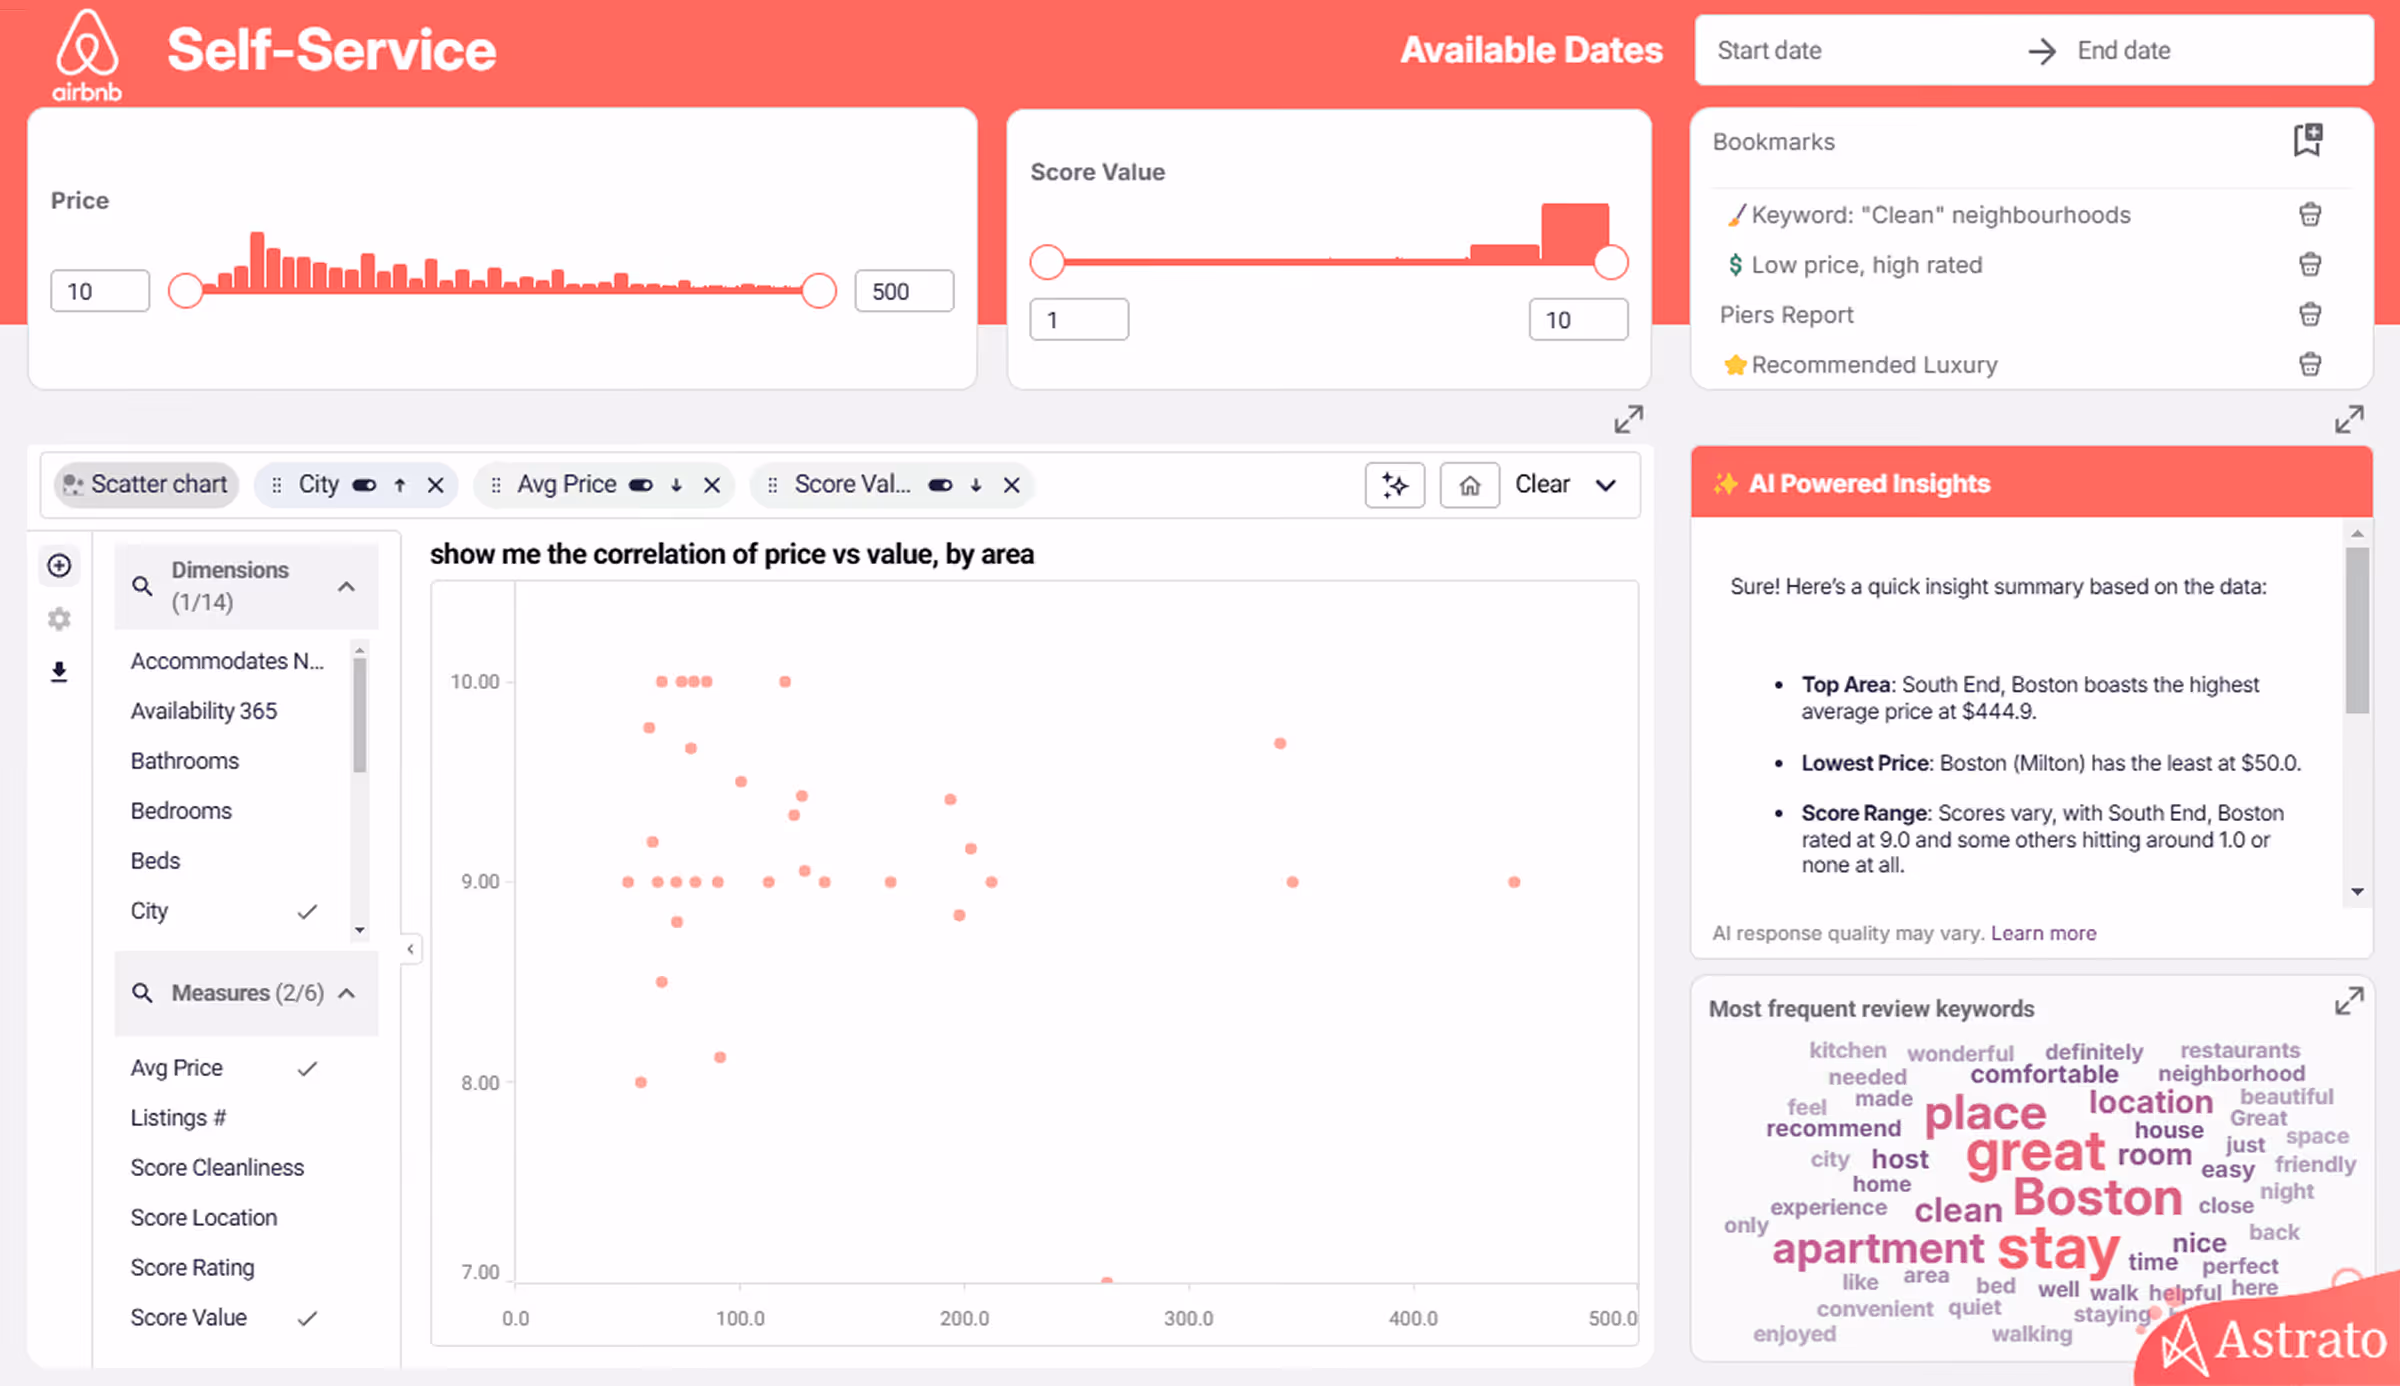2400x1386 pixels.
Task: Click the Learn more link
Action: click(x=2043, y=933)
